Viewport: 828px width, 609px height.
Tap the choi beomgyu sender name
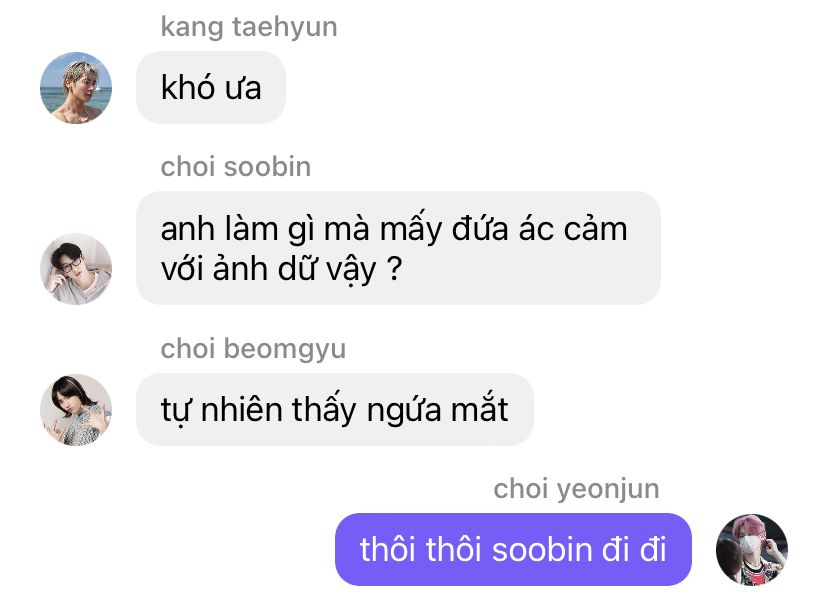(253, 349)
